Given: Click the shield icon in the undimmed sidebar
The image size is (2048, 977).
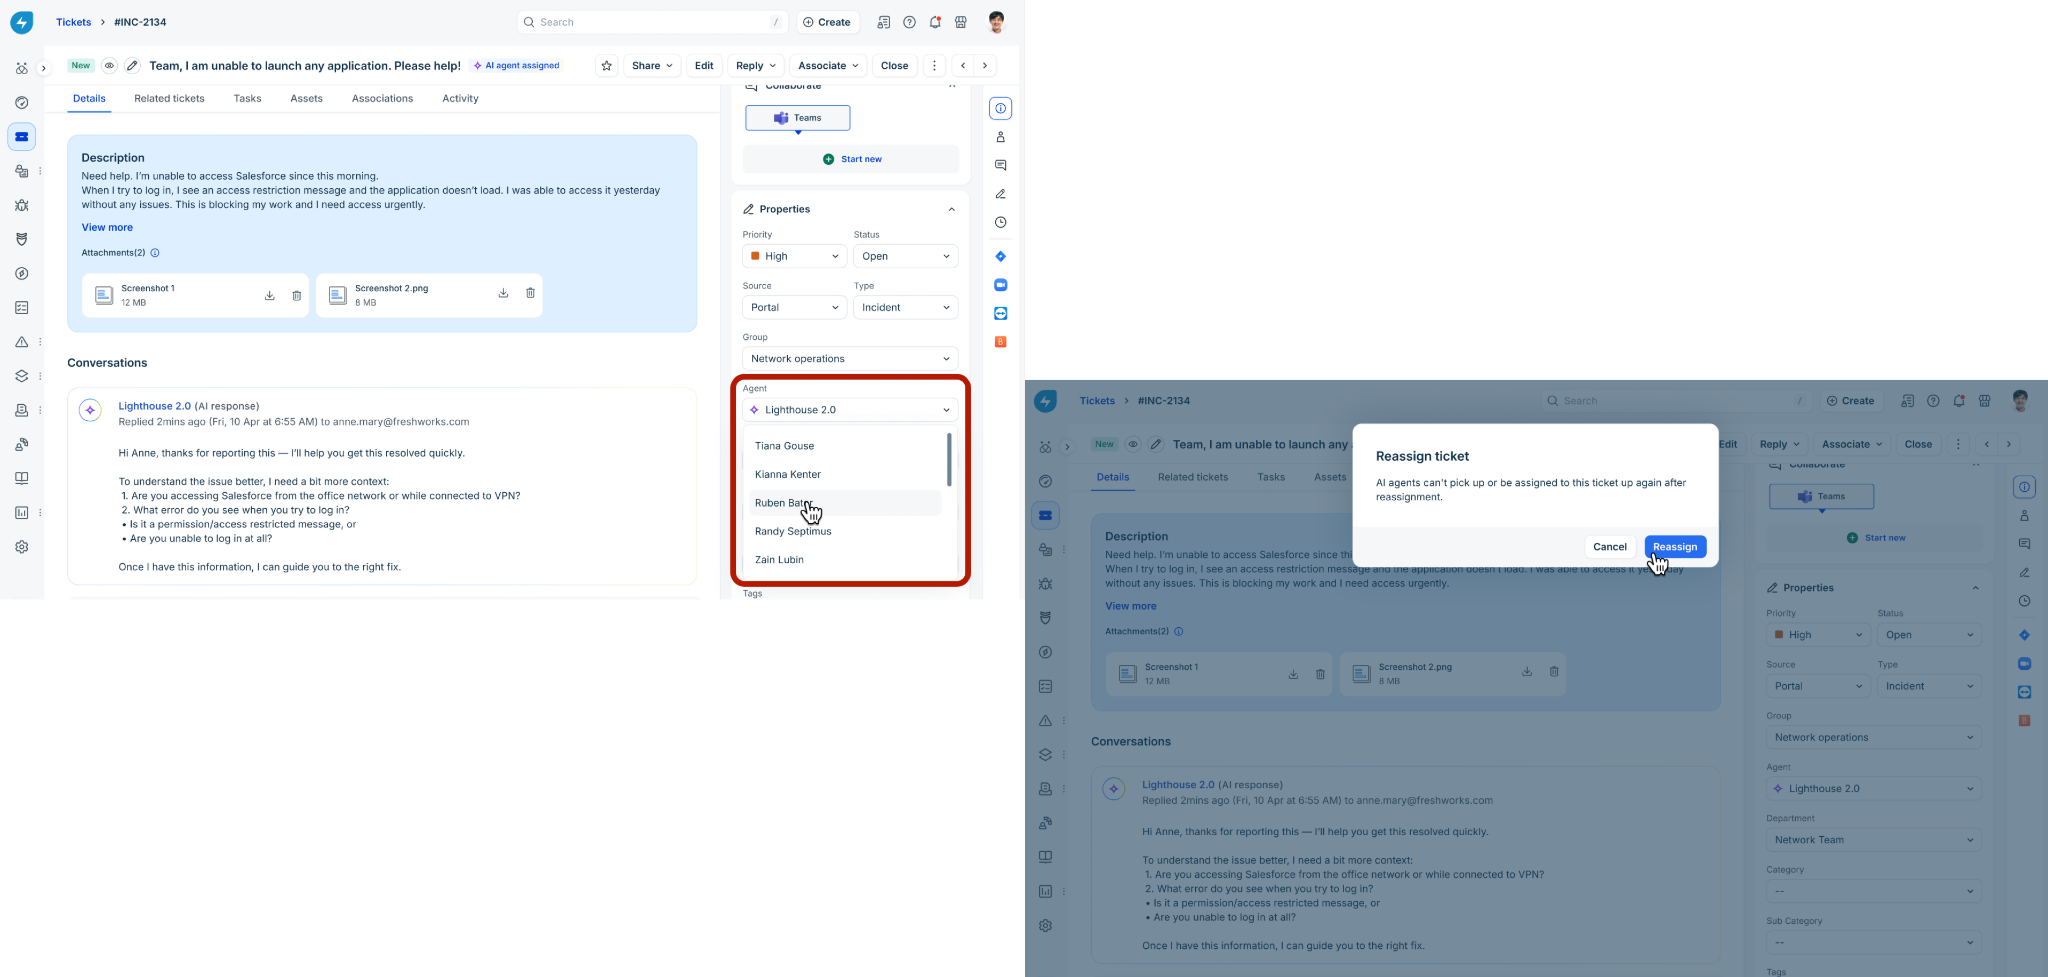Looking at the screenshot, I should (21, 239).
